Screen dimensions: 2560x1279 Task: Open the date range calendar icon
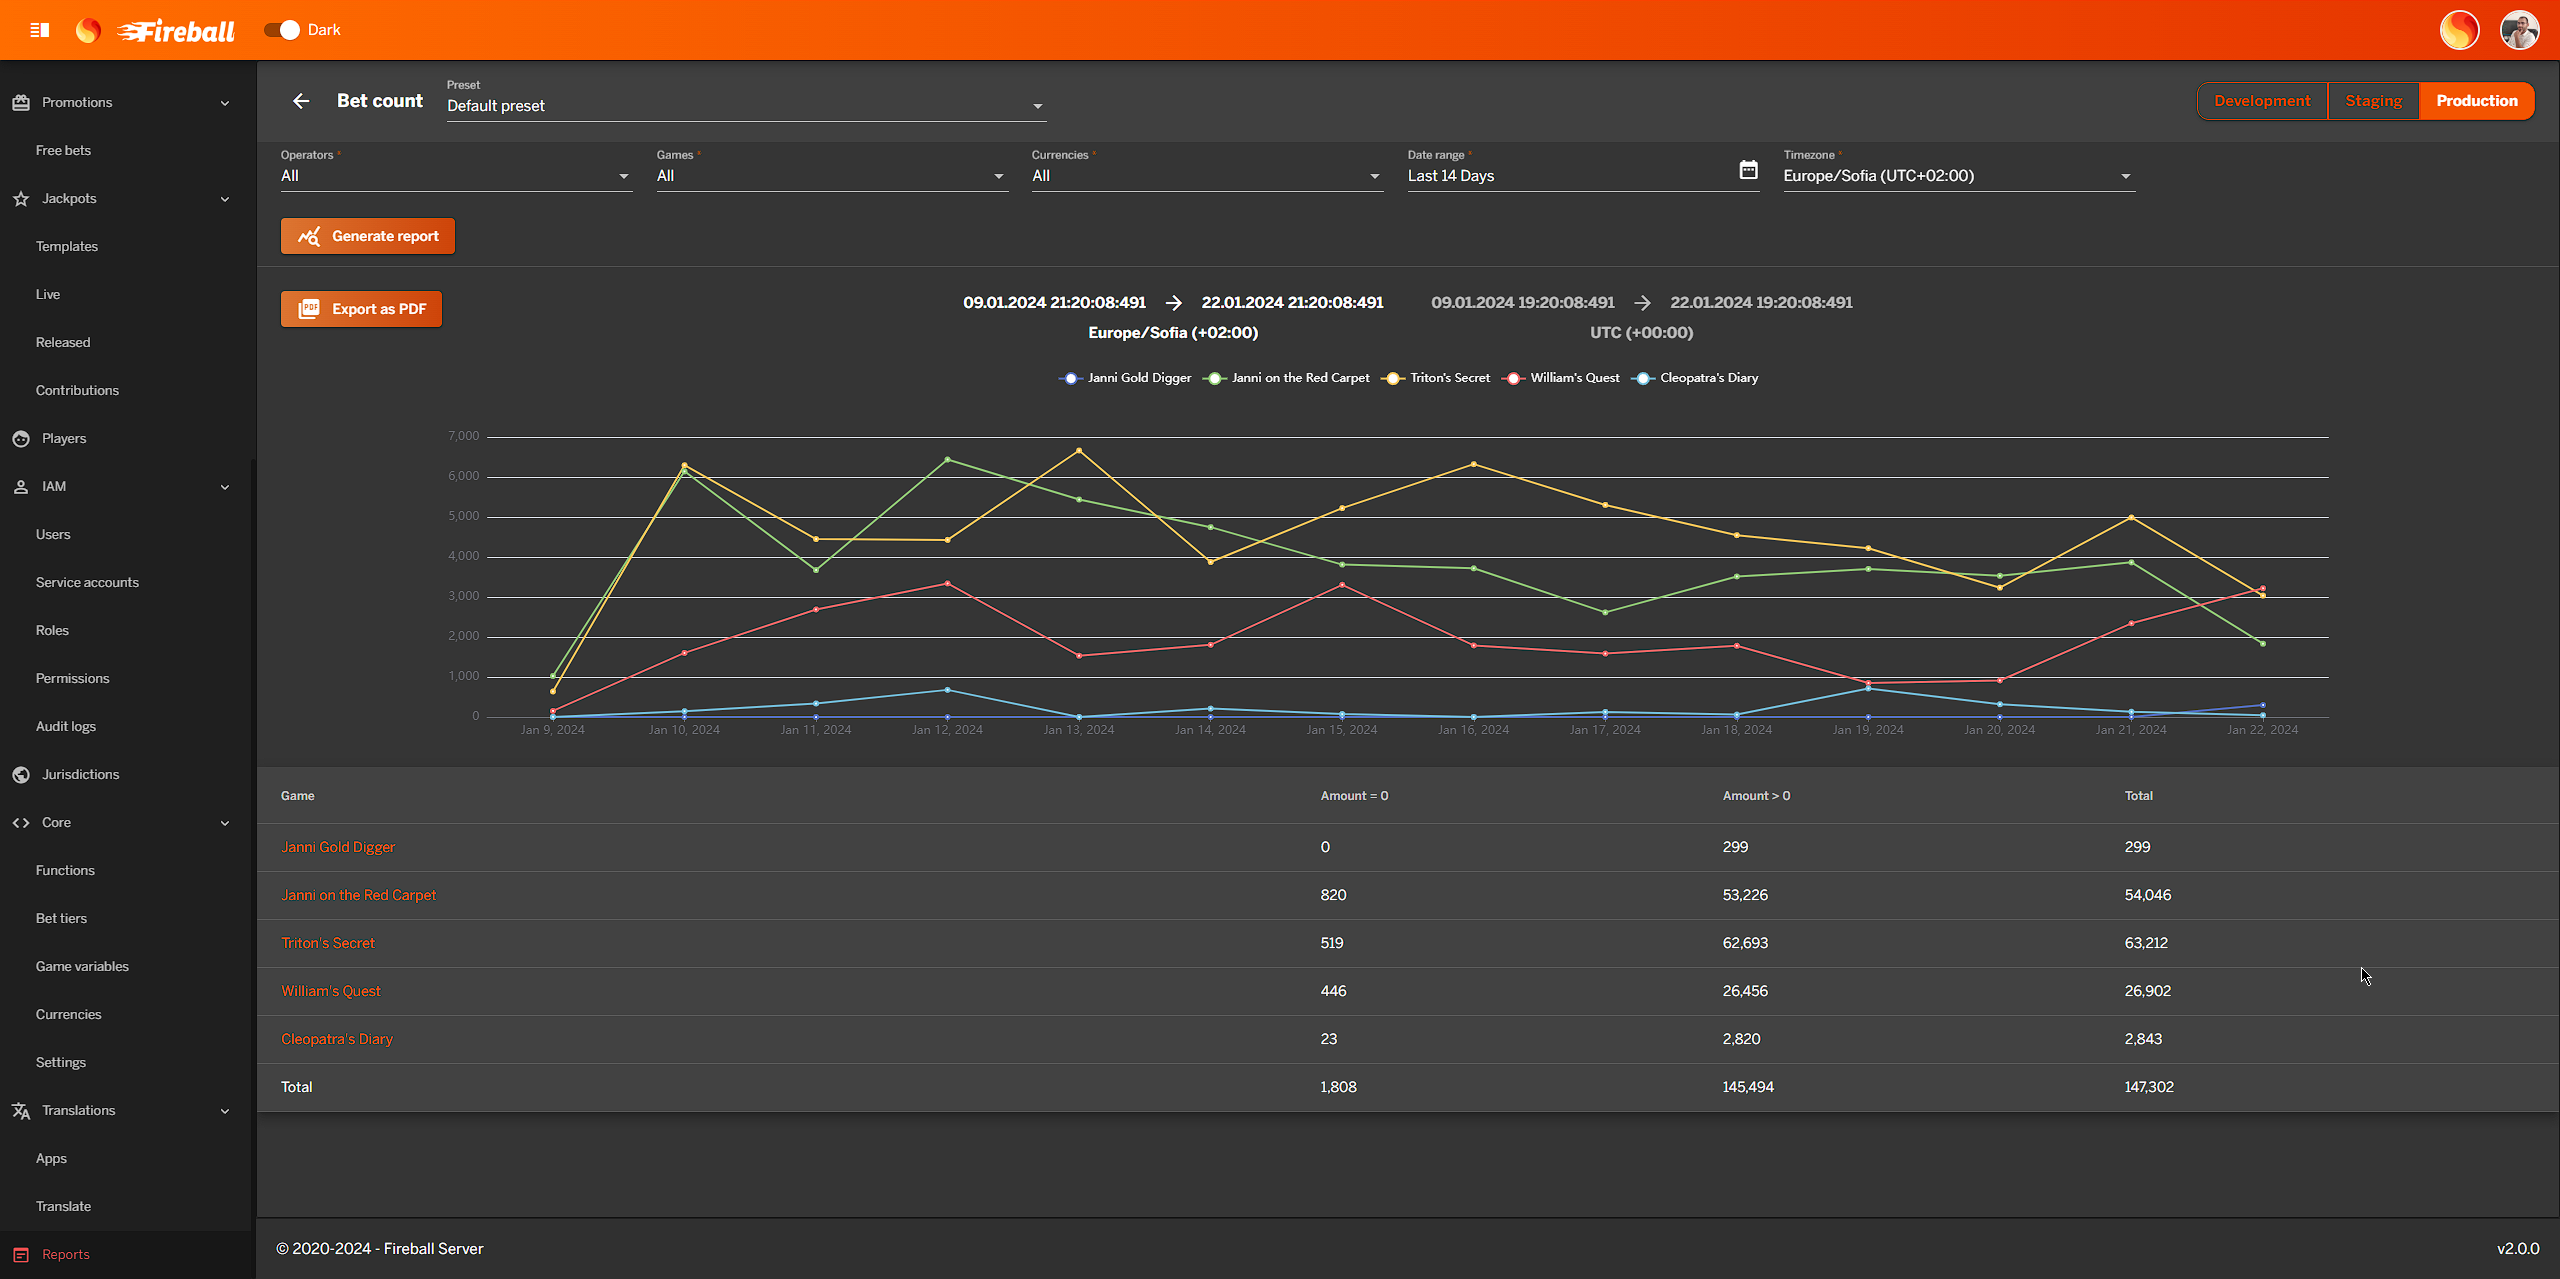click(1747, 171)
